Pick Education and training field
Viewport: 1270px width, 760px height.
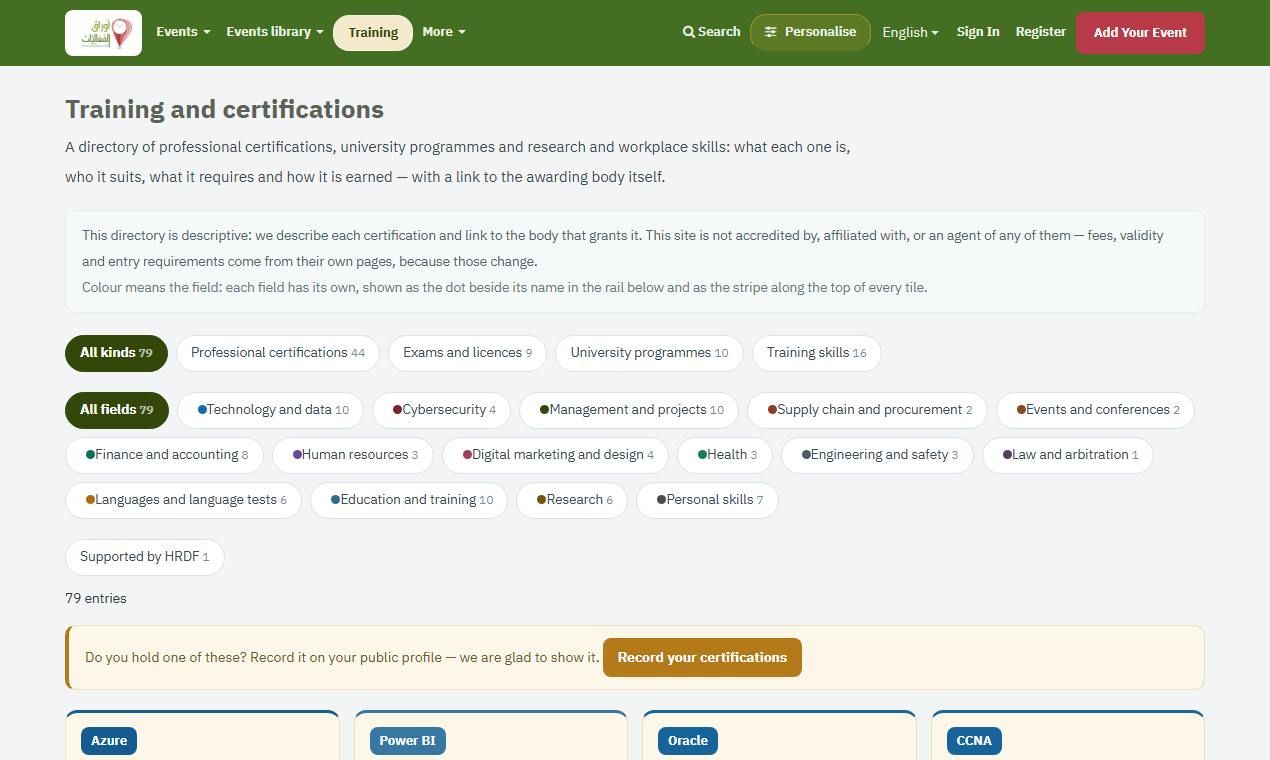(x=409, y=500)
